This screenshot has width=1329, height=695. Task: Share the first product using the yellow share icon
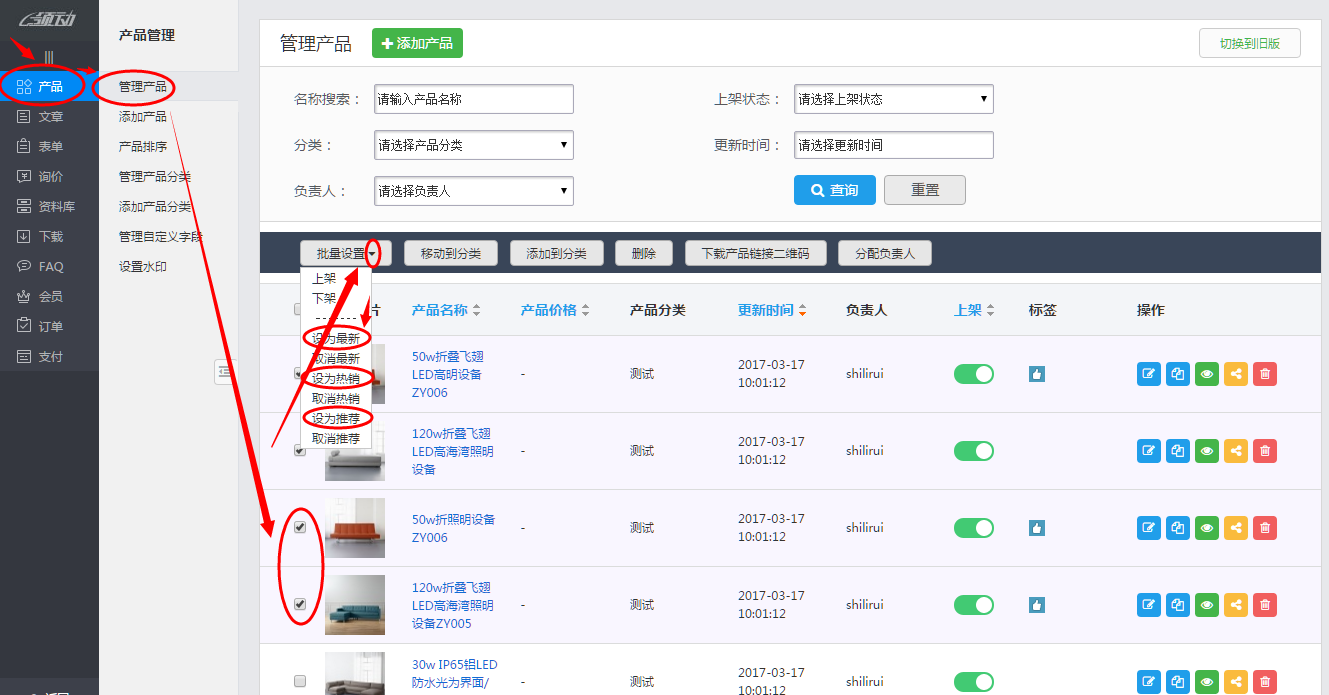(x=1235, y=374)
